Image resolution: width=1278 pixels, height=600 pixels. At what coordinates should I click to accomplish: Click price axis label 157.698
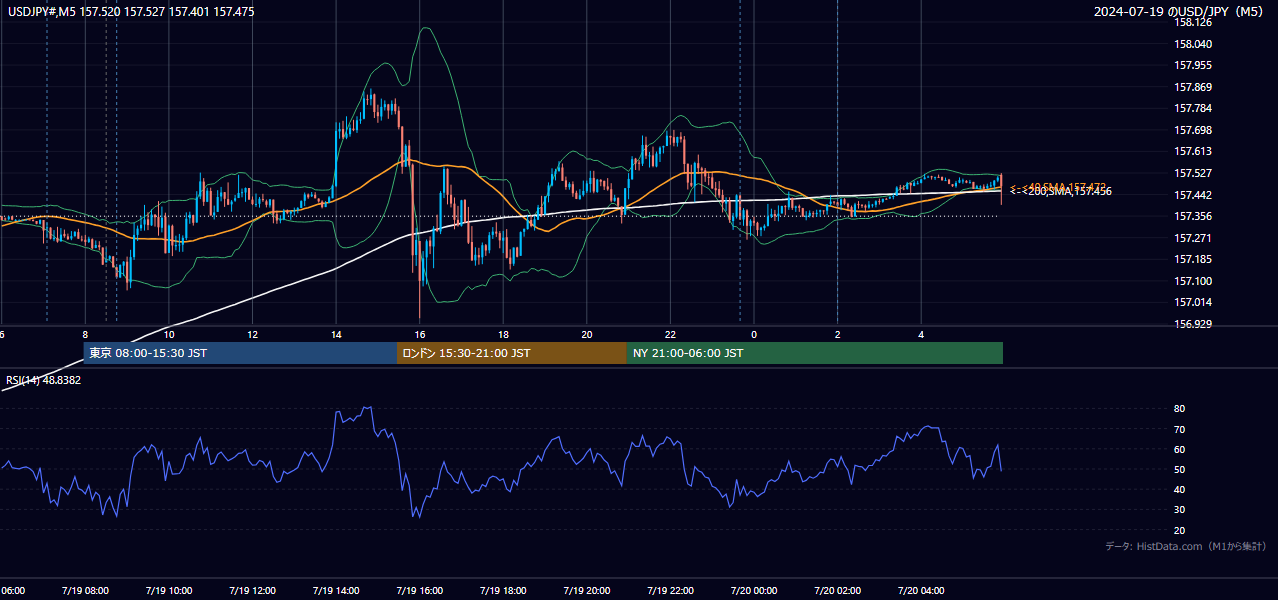(x=1193, y=130)
